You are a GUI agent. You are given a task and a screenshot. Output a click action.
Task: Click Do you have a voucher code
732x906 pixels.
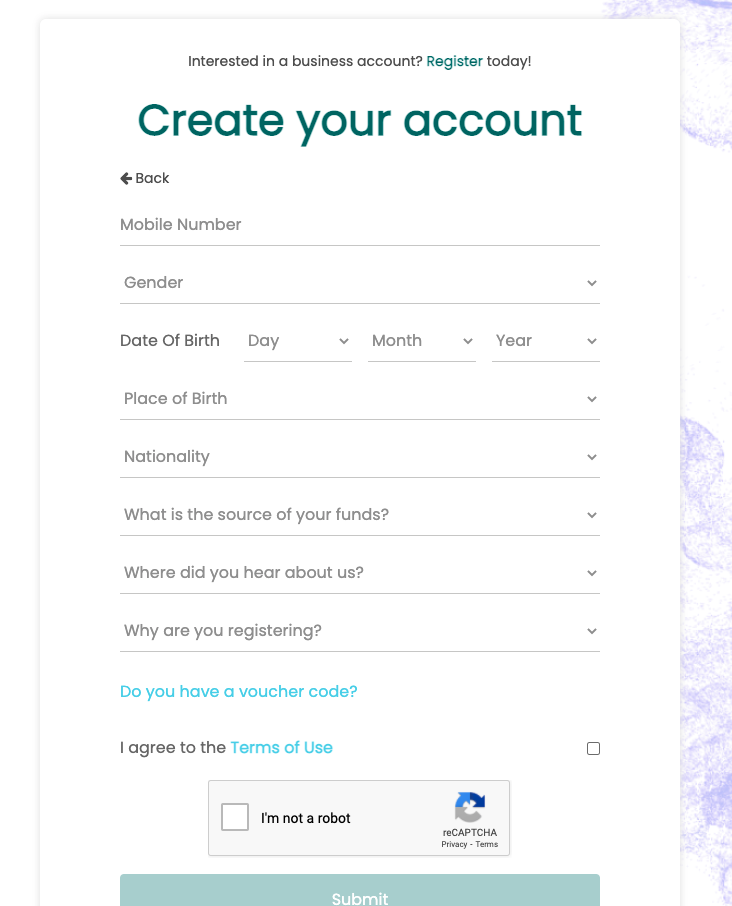click(x=238, y=691)
